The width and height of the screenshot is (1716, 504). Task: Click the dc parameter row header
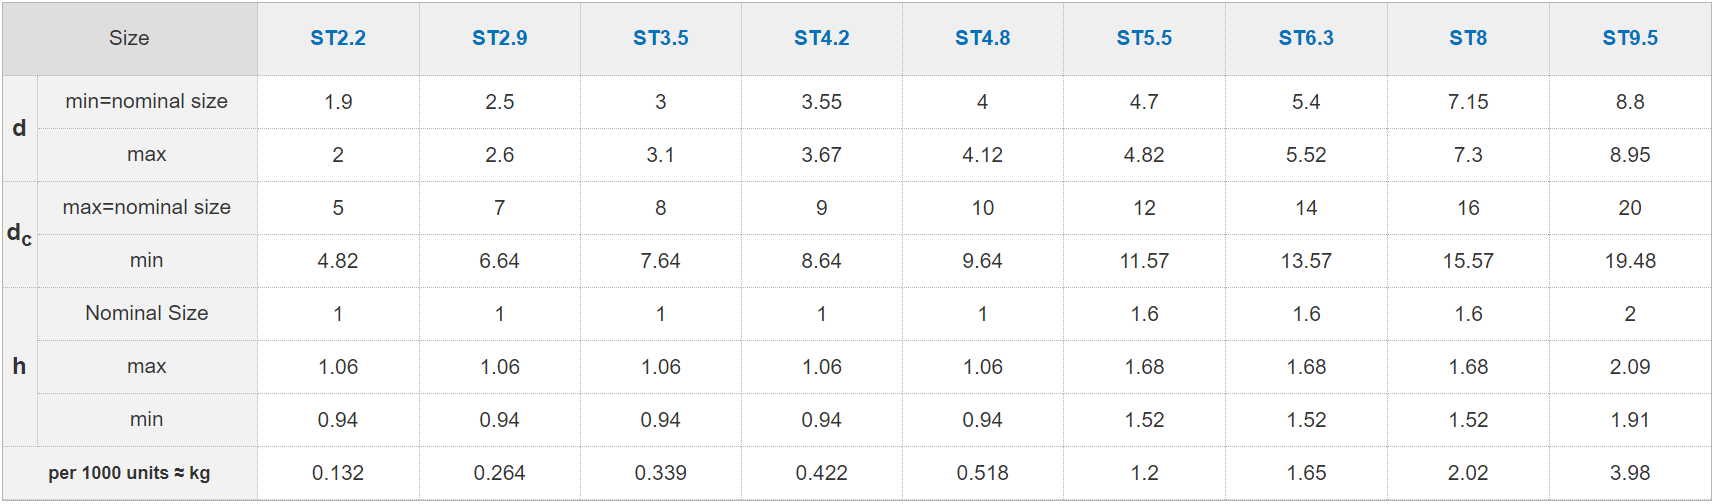pyautogui.click(x=19, y=234)
